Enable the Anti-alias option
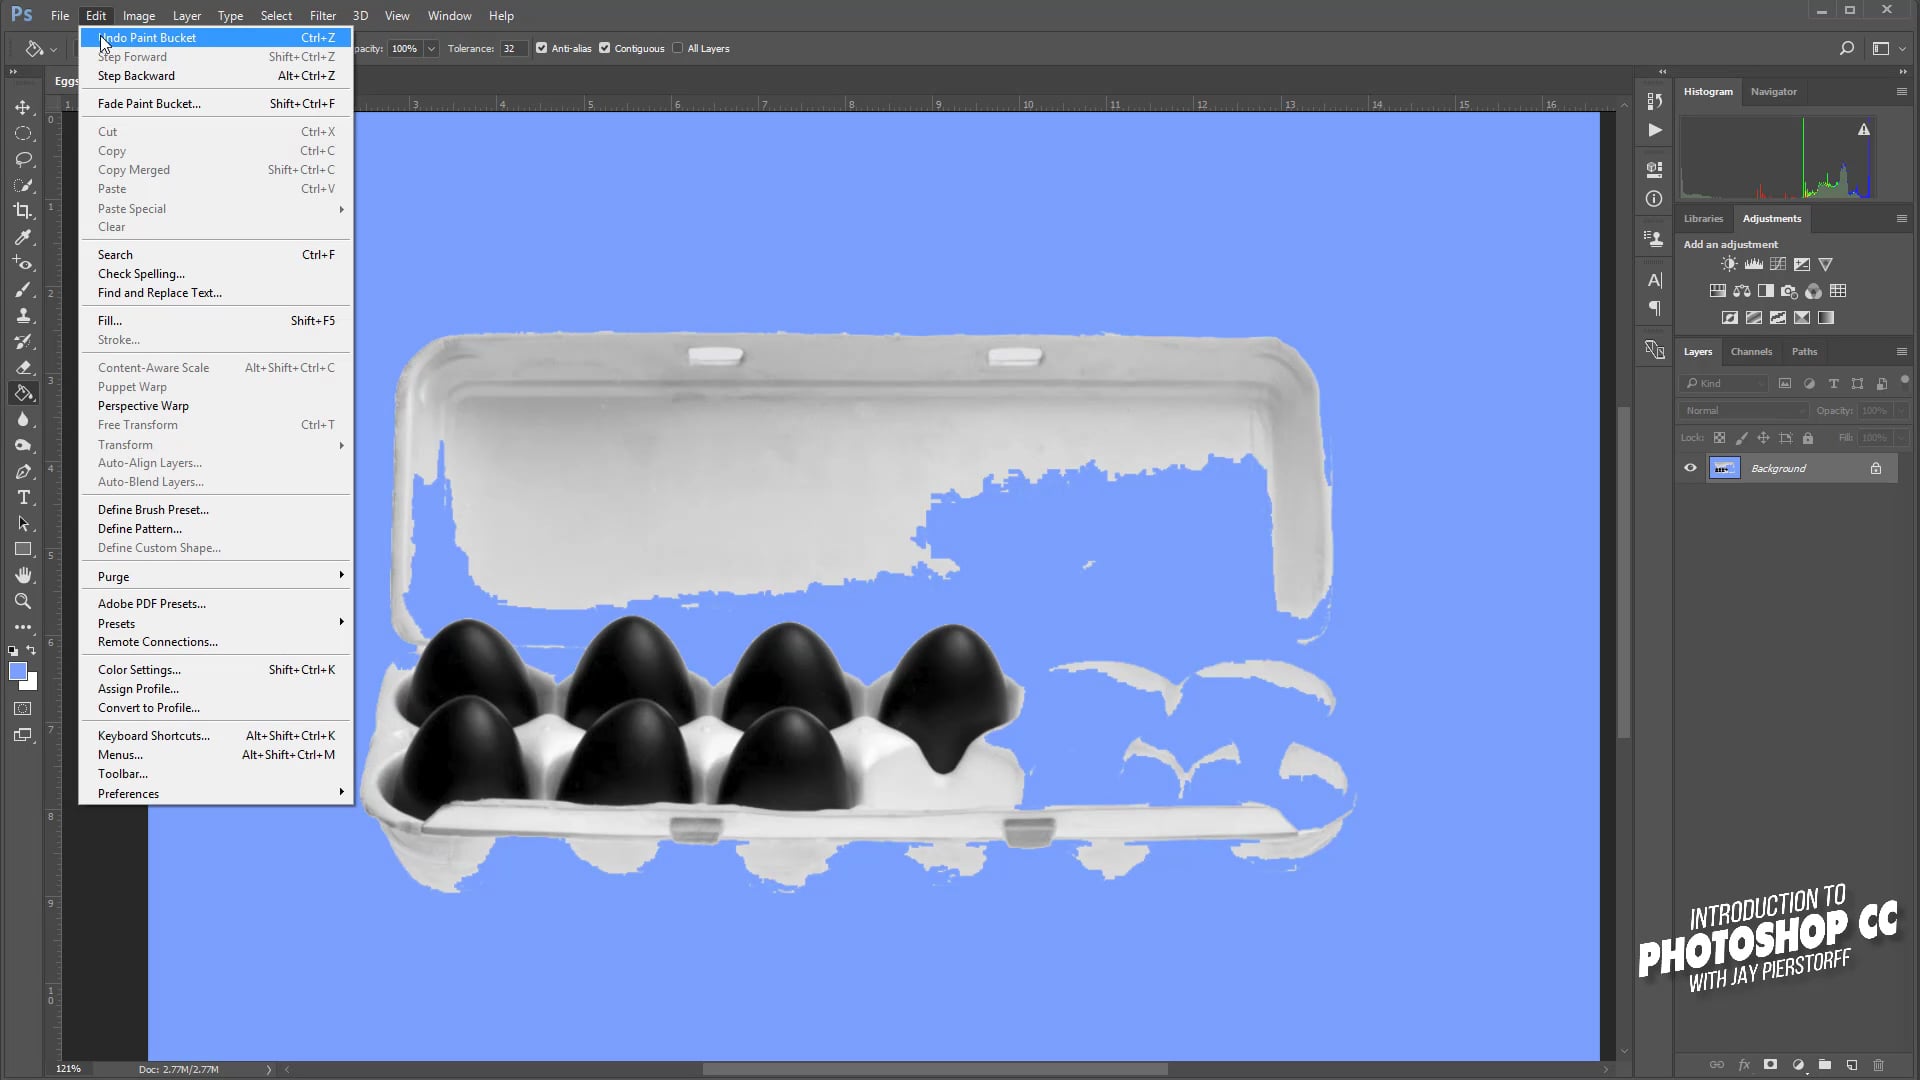Image resolution: width=1920 pixels, height=1080 pixels. tap(542, 47)
